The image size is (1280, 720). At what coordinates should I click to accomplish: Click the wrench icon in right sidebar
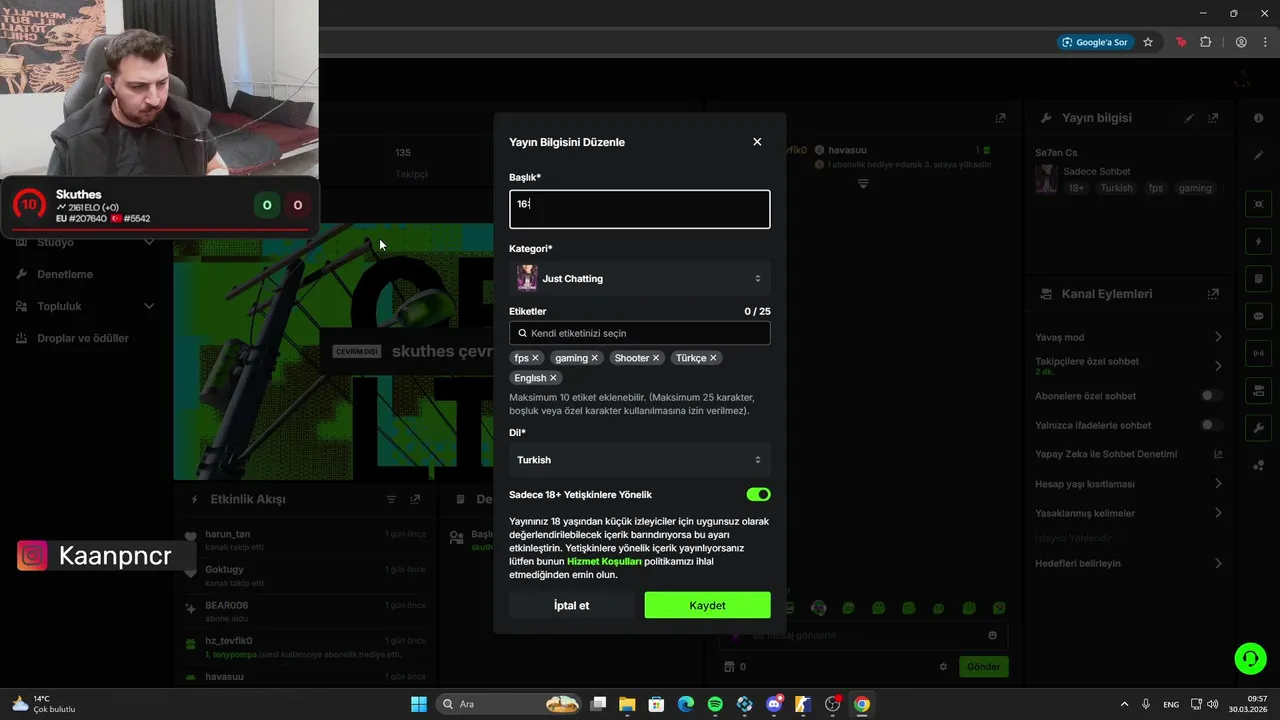pyautogui.click(x=1258, y=428)
